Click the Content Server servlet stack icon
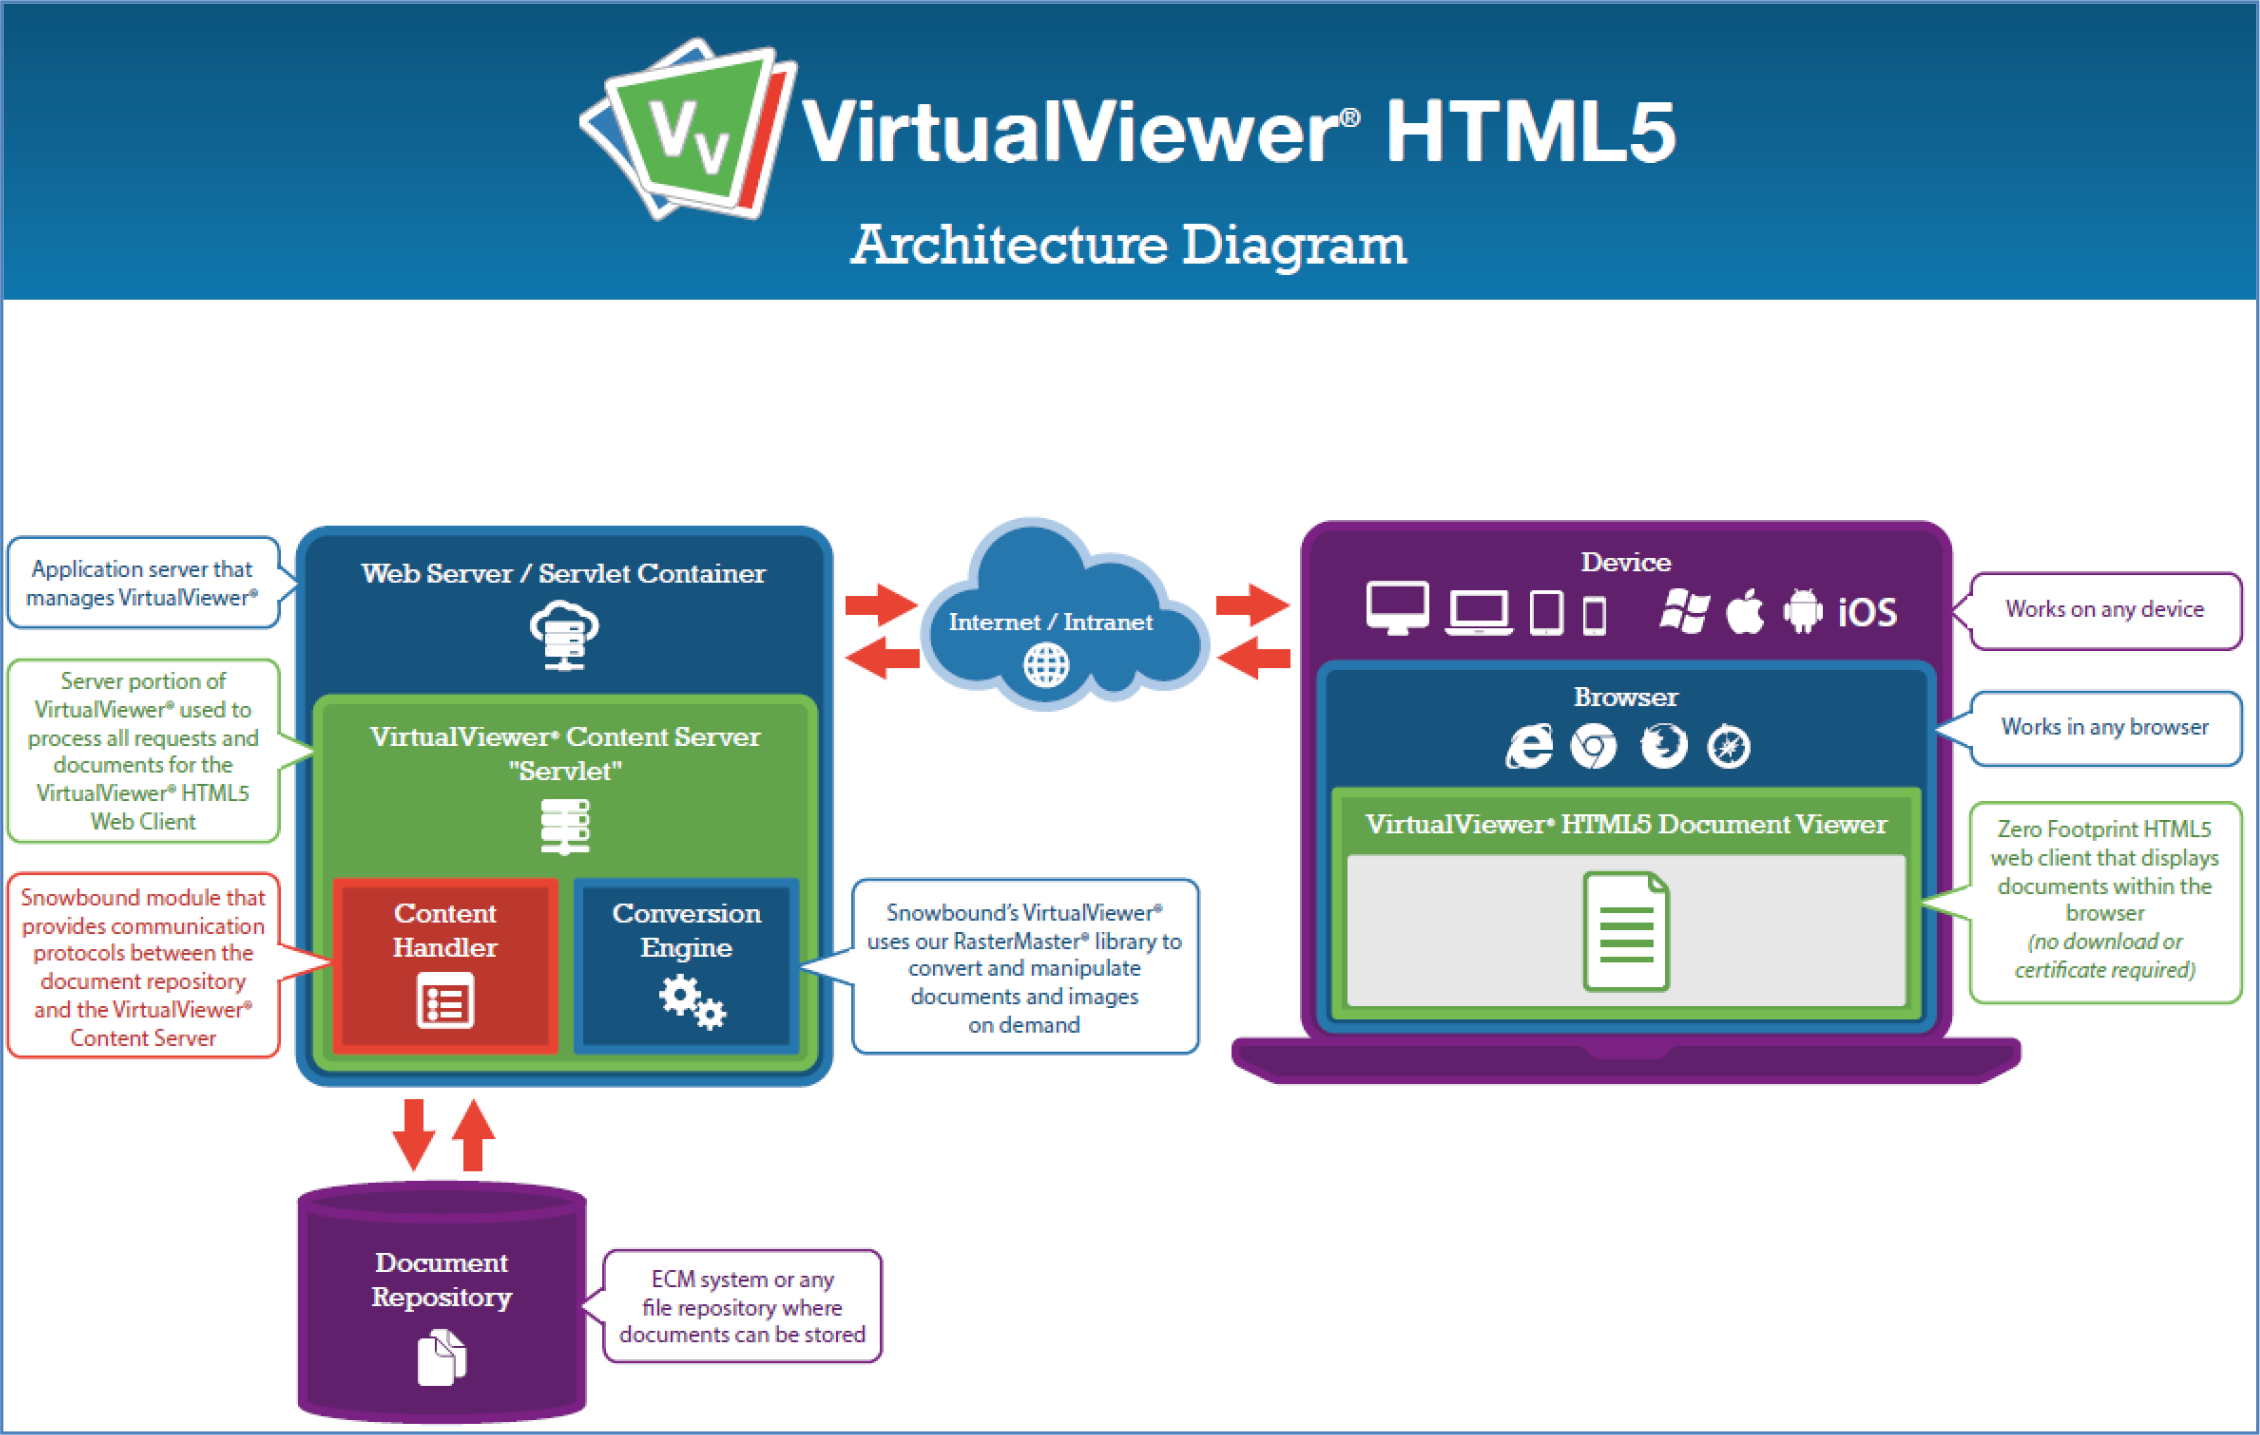Screen dimensions: 2260x1435 click(565, 827)
